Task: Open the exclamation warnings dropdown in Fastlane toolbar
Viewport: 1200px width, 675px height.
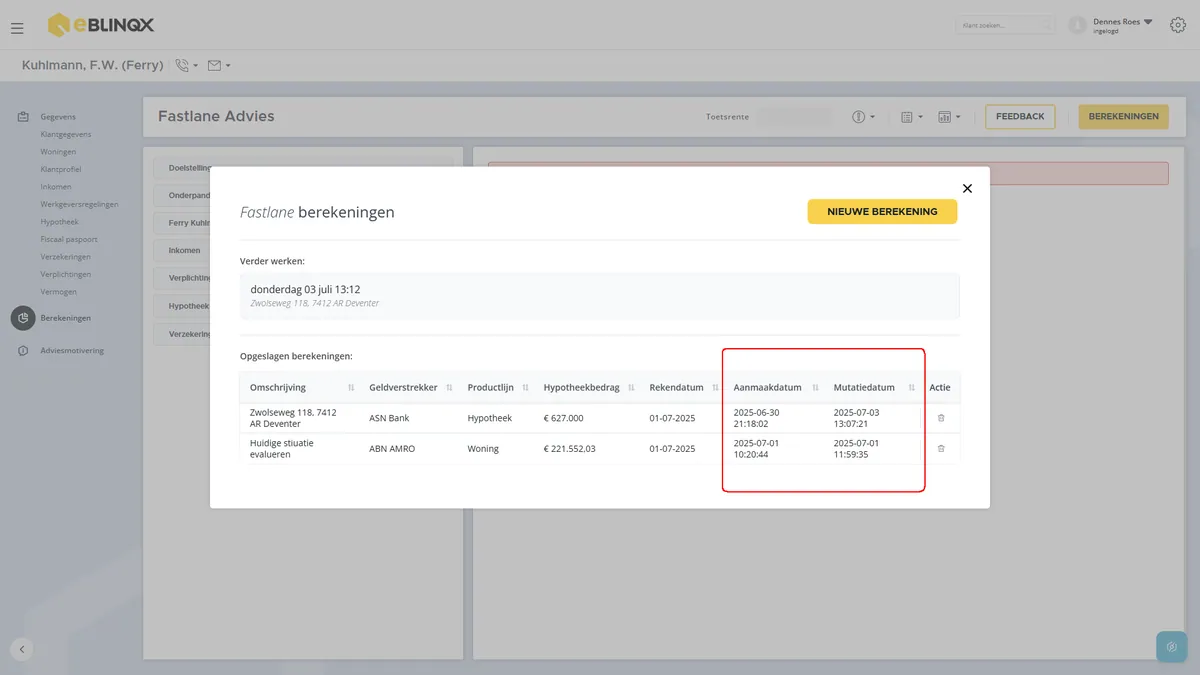Action: tap(864, 117)
